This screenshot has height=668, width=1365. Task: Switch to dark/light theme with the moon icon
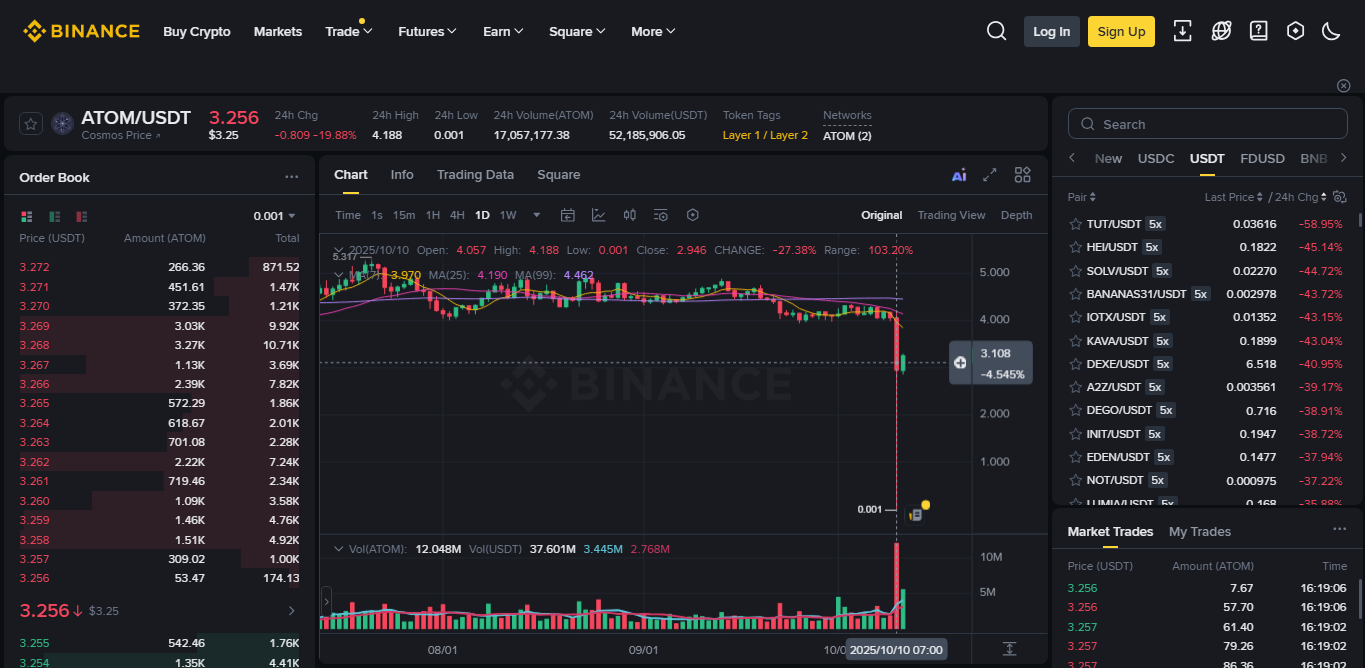[1331, 31]
